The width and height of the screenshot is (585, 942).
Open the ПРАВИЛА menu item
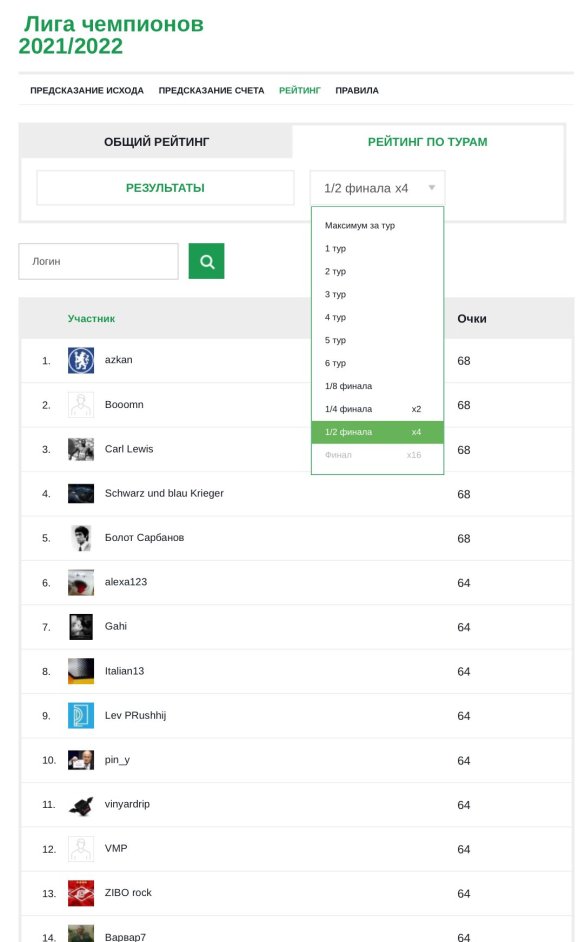click(357, 91)
